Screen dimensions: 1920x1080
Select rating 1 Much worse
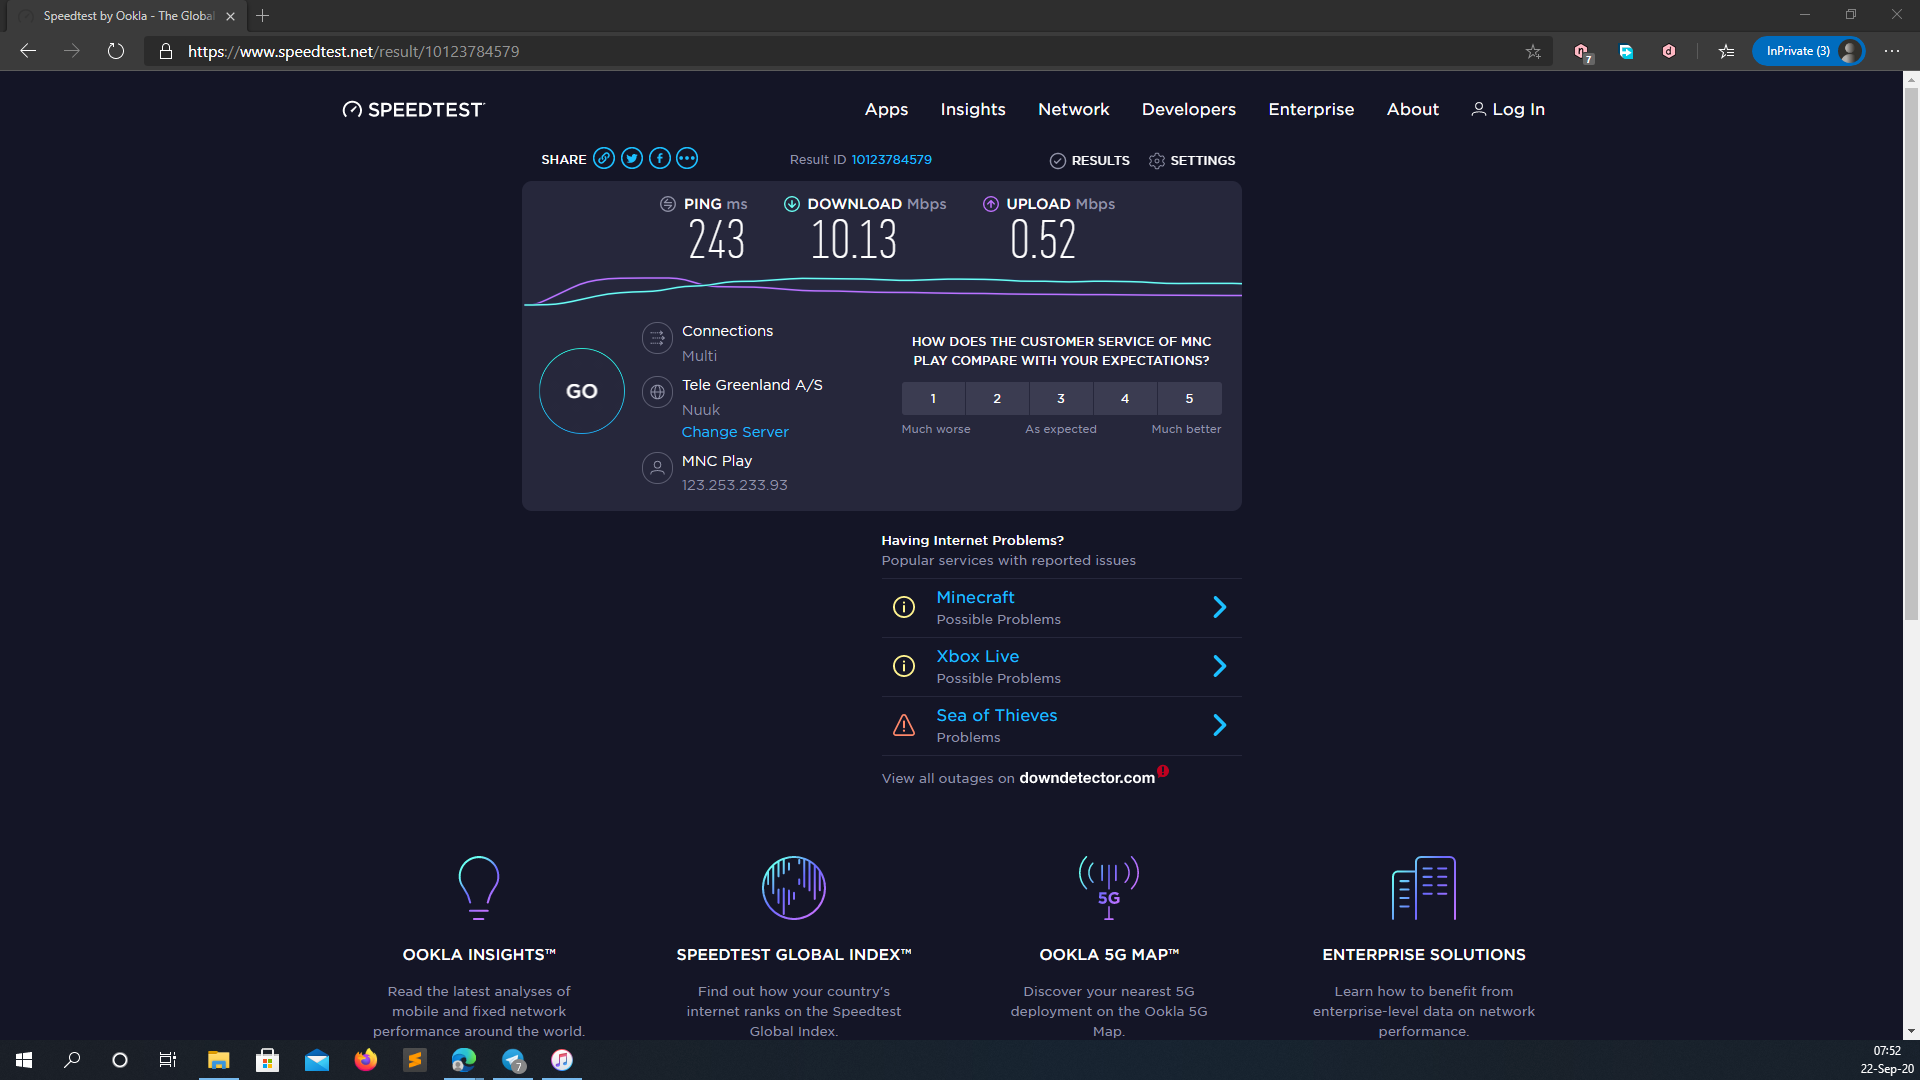point(933,398)
